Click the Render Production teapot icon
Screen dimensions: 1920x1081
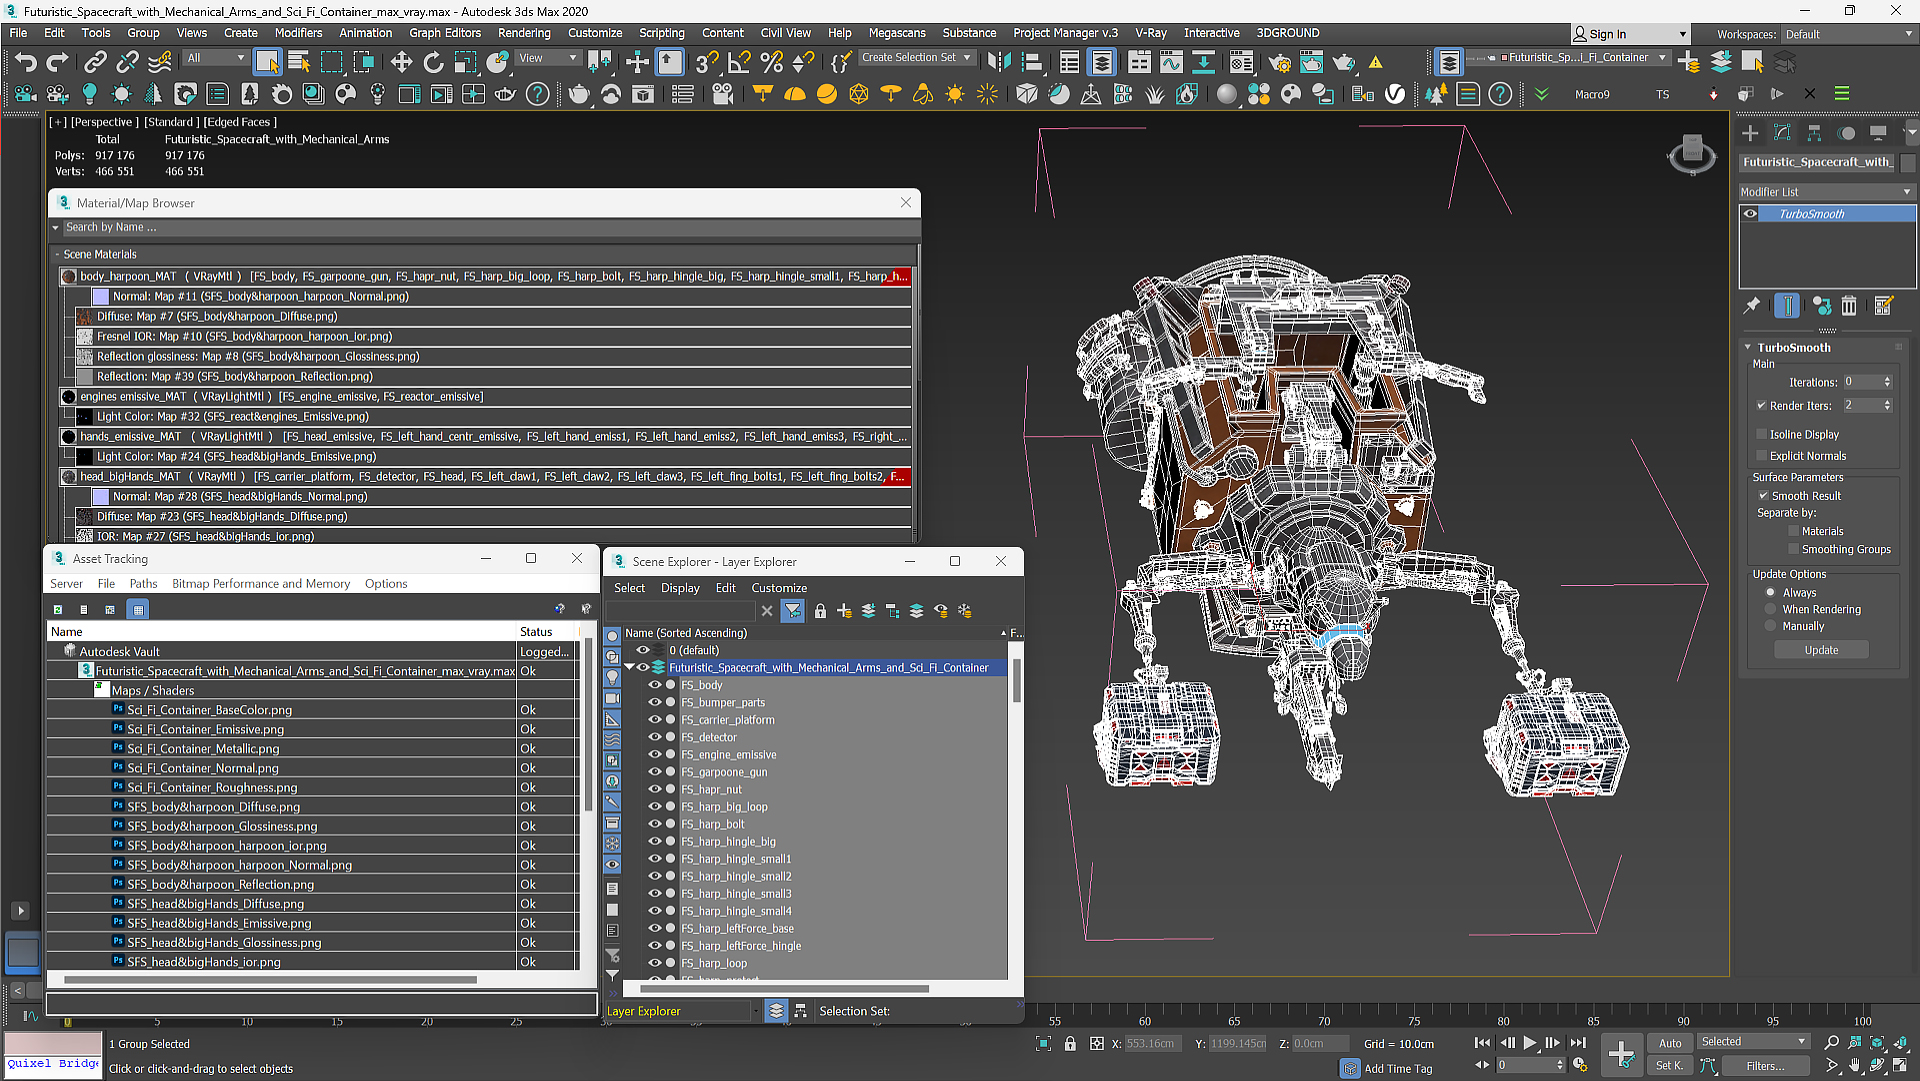[x=1344, y=62]
